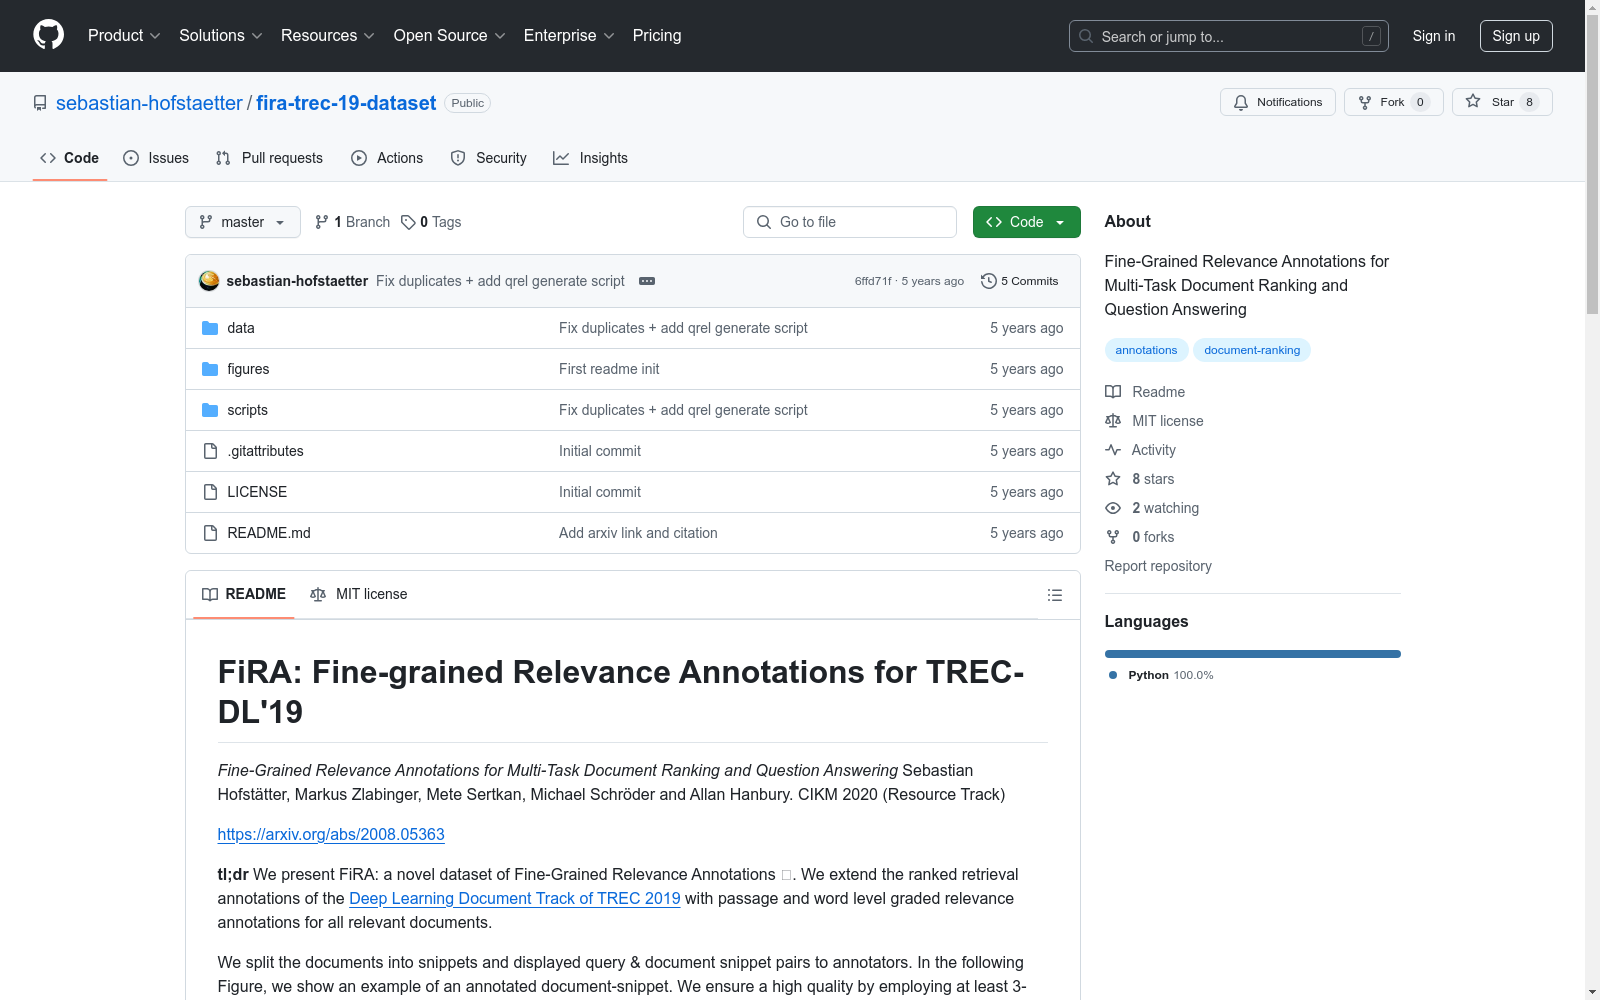
Task: Open 'First readme init' commit message
Action: [x=609, y=369]
